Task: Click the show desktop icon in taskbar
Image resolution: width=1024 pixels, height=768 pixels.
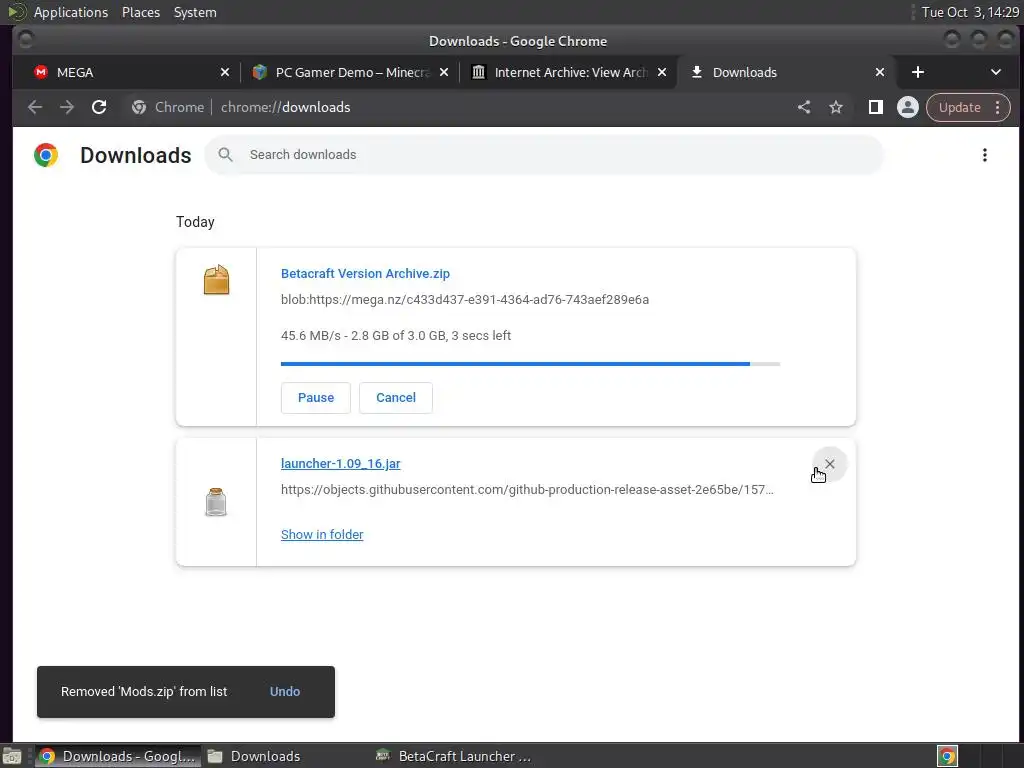Action: 12,756
